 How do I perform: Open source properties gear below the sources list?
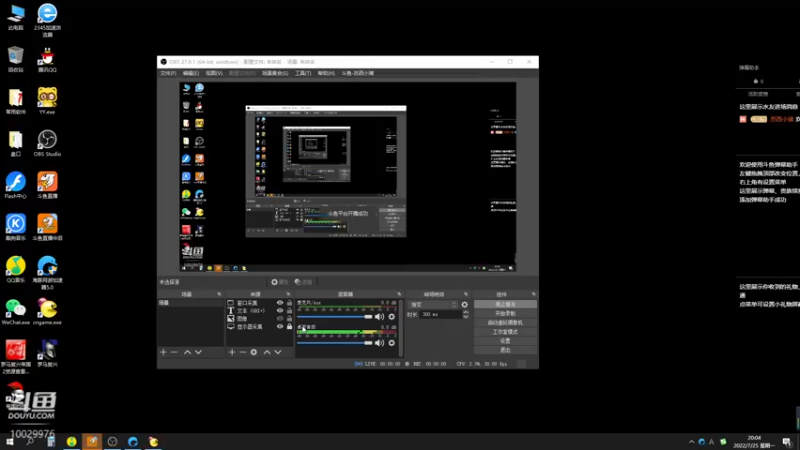[x=254, y=352]
